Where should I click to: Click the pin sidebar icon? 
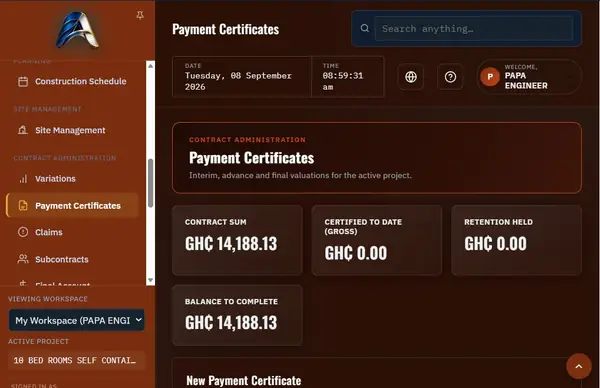pyautogui.click(x=140, y=15)
